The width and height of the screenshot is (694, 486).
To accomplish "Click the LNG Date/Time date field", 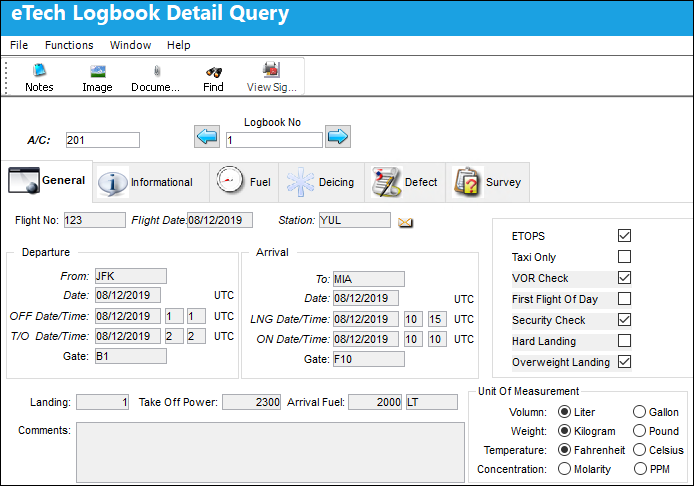I will (x=366, y=319).
